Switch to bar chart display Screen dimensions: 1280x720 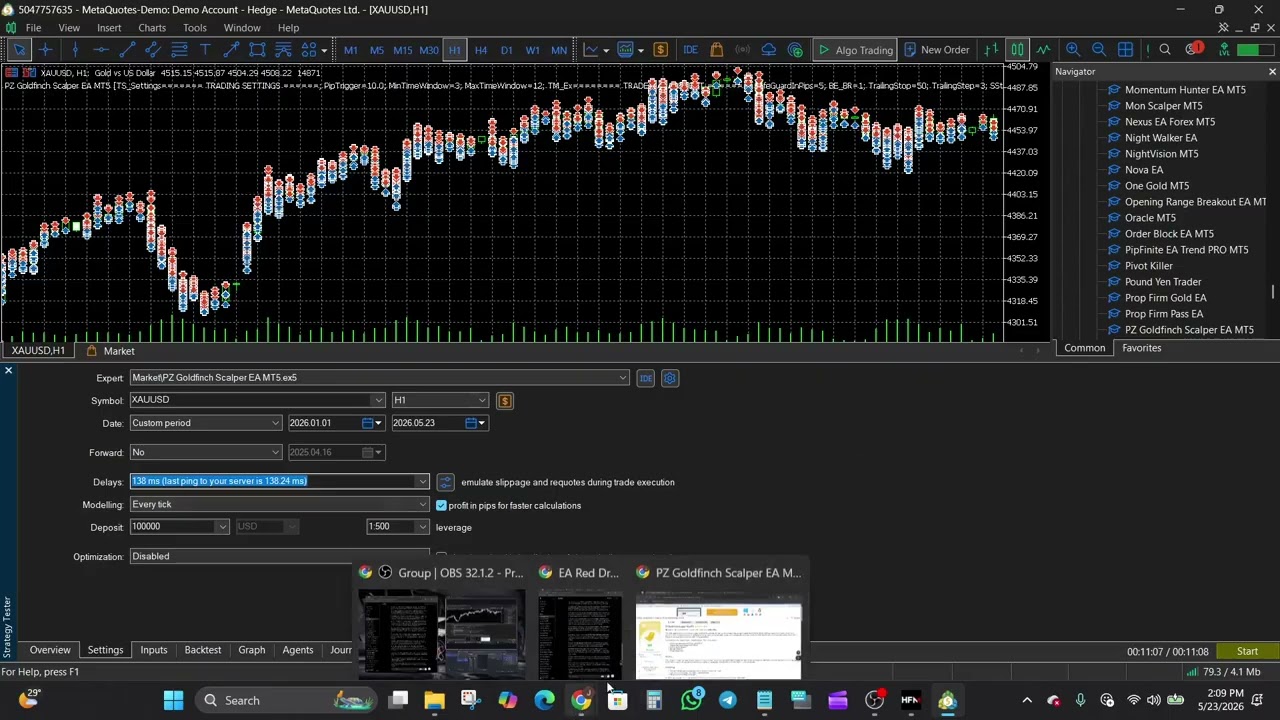pos(991,50)
